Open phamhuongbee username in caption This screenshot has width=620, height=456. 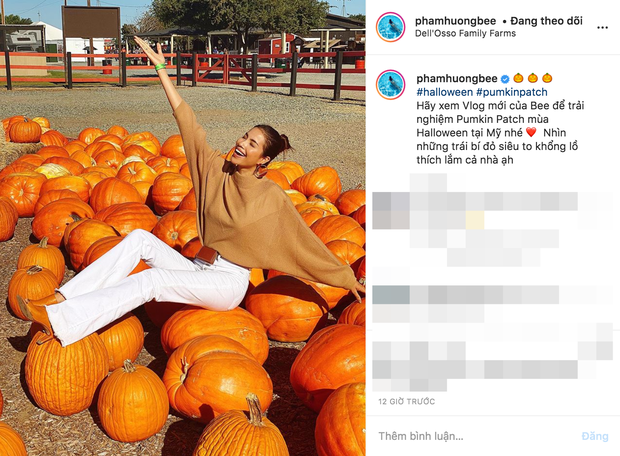(x=457, y=79)
